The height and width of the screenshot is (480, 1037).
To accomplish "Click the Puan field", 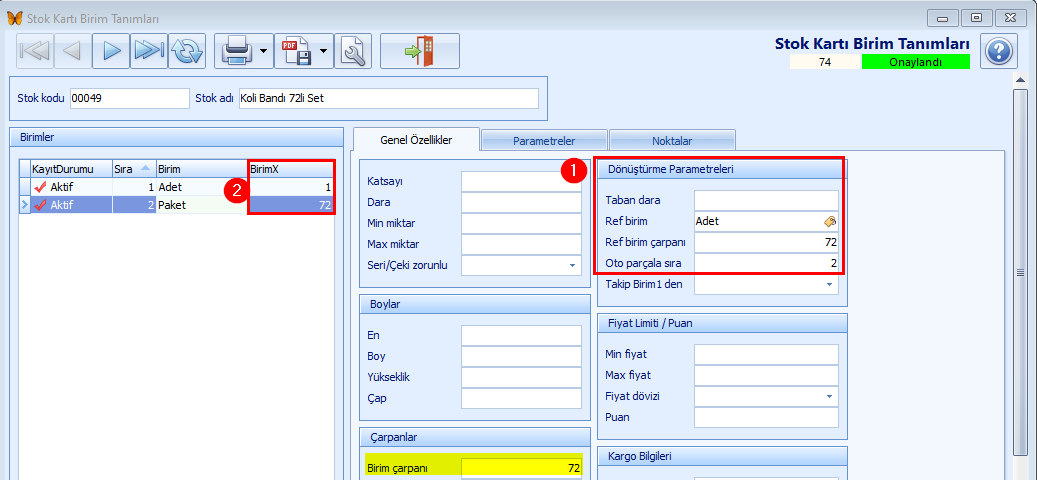I will (x=766, y=418).
